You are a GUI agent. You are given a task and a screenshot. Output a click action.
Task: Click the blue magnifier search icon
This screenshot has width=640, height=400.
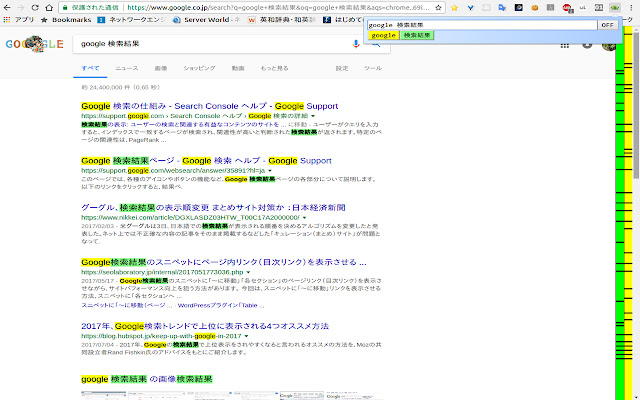(x=378, y=45)
